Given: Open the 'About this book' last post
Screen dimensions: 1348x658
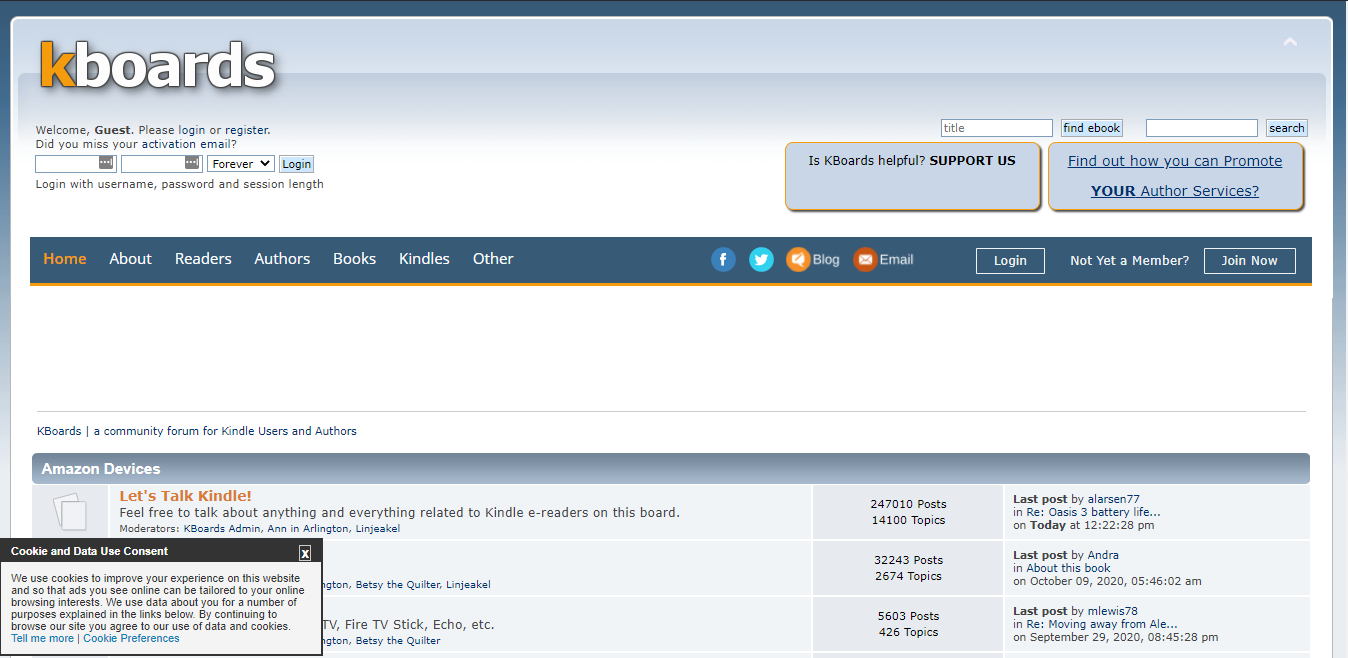Looking at the screenshot, I should [x=1069, y=568].
